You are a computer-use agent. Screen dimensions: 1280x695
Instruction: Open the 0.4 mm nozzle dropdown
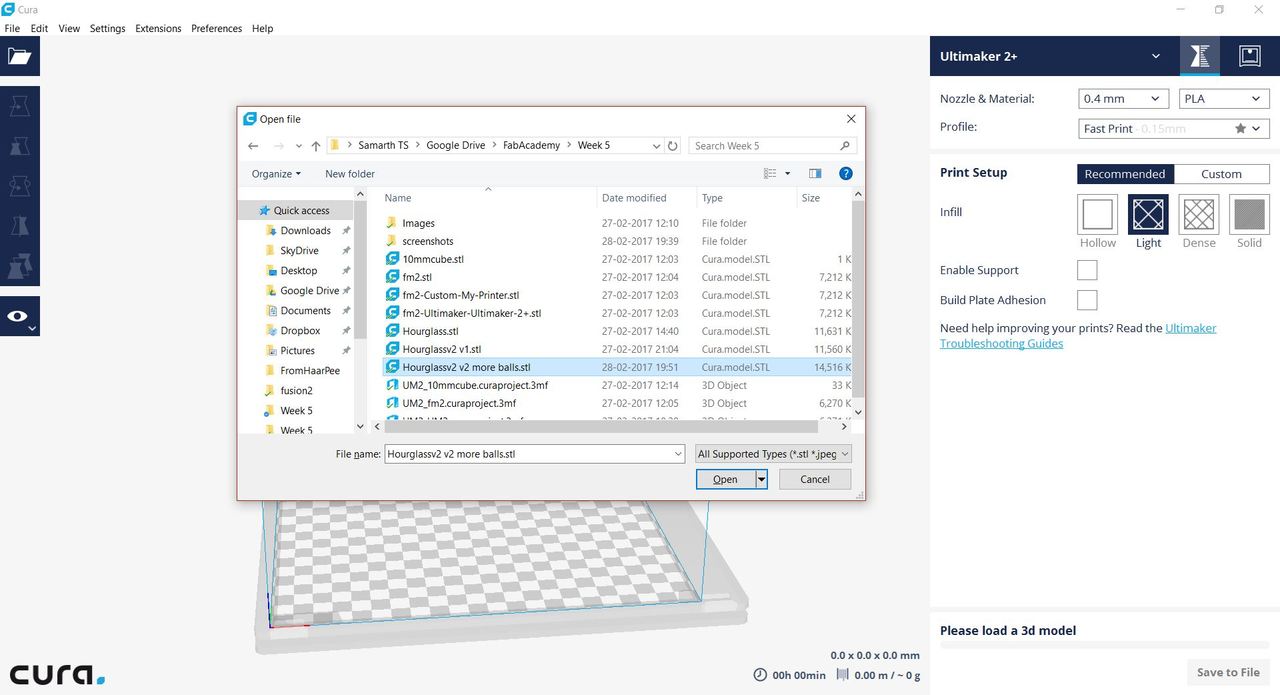click(x=1123, y=99)
